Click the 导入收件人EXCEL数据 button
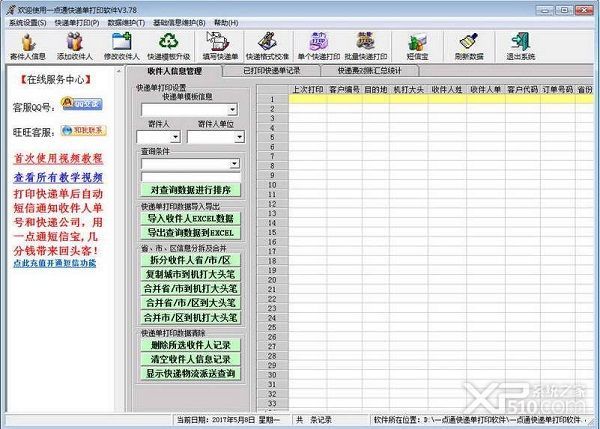600x429 pixels. click(x=191, y=219)
